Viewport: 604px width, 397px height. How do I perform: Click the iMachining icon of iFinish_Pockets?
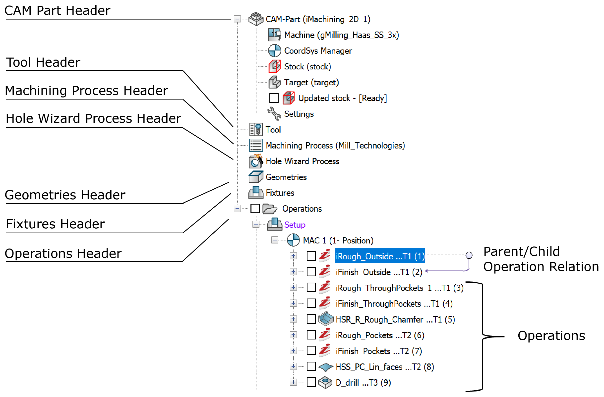[x=325, y=350]
